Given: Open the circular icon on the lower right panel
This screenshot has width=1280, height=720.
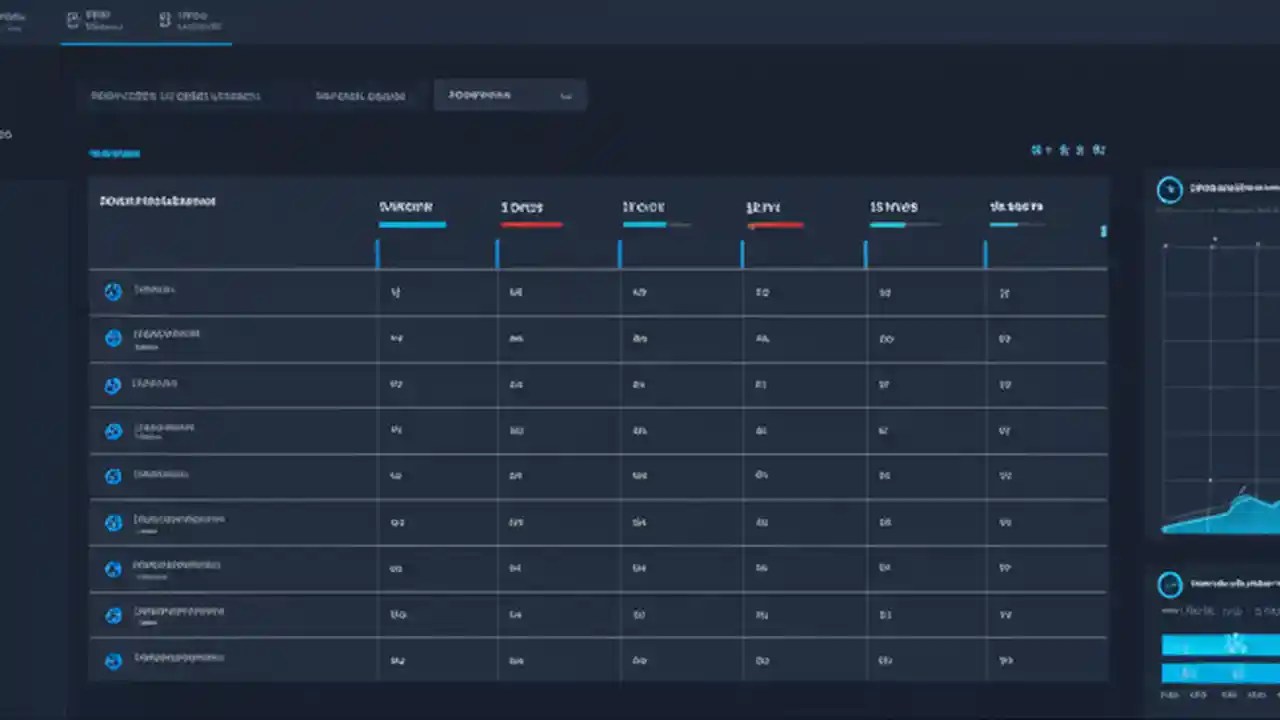Looking at the screenshot, I should click(x=1170, y=584).
